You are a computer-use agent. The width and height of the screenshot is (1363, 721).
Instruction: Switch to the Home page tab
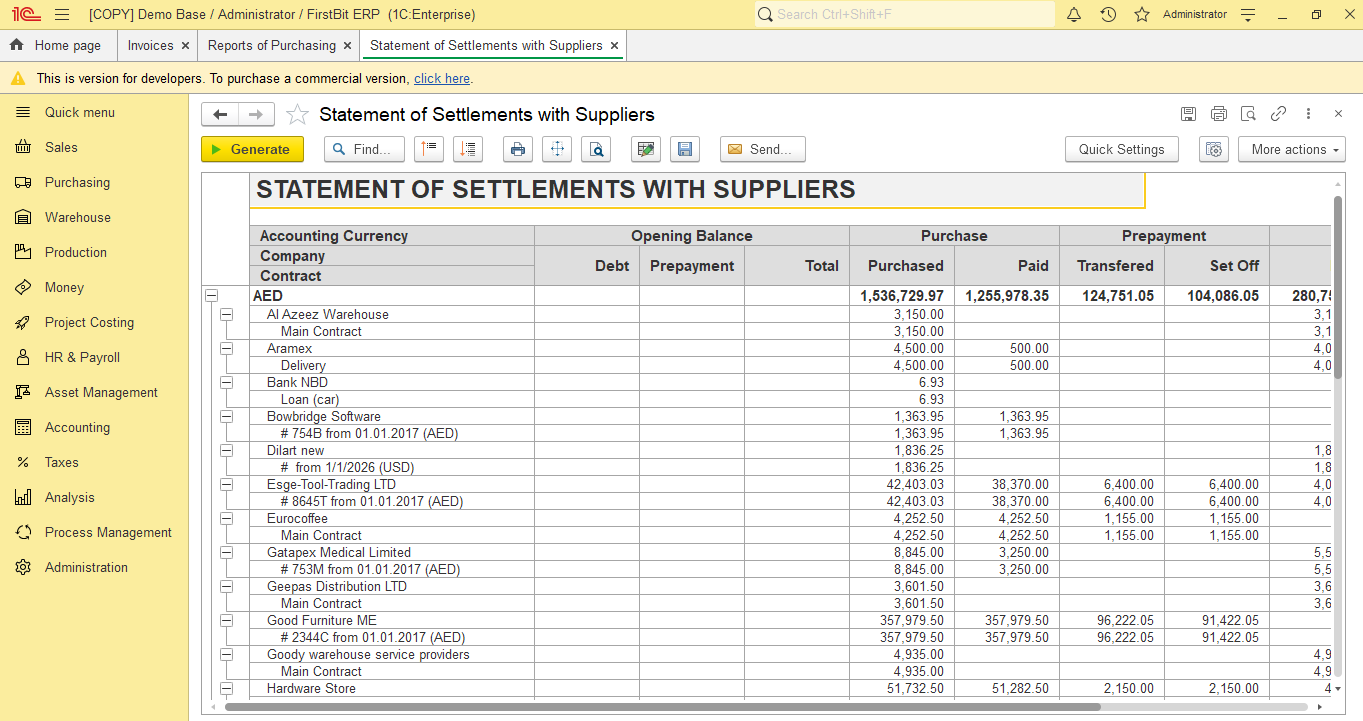point(58,45)
